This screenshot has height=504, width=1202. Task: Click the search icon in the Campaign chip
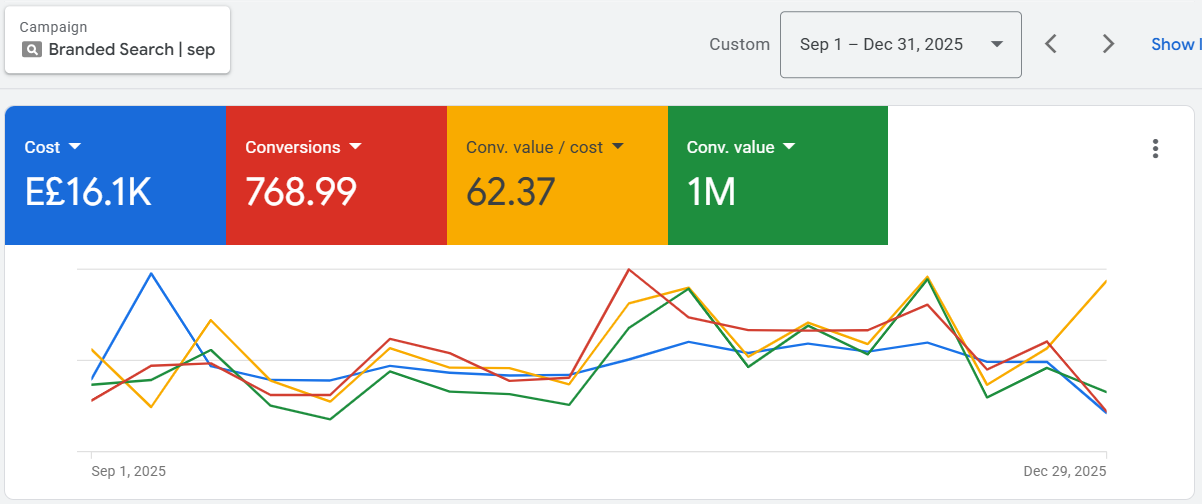pos(32,50)
